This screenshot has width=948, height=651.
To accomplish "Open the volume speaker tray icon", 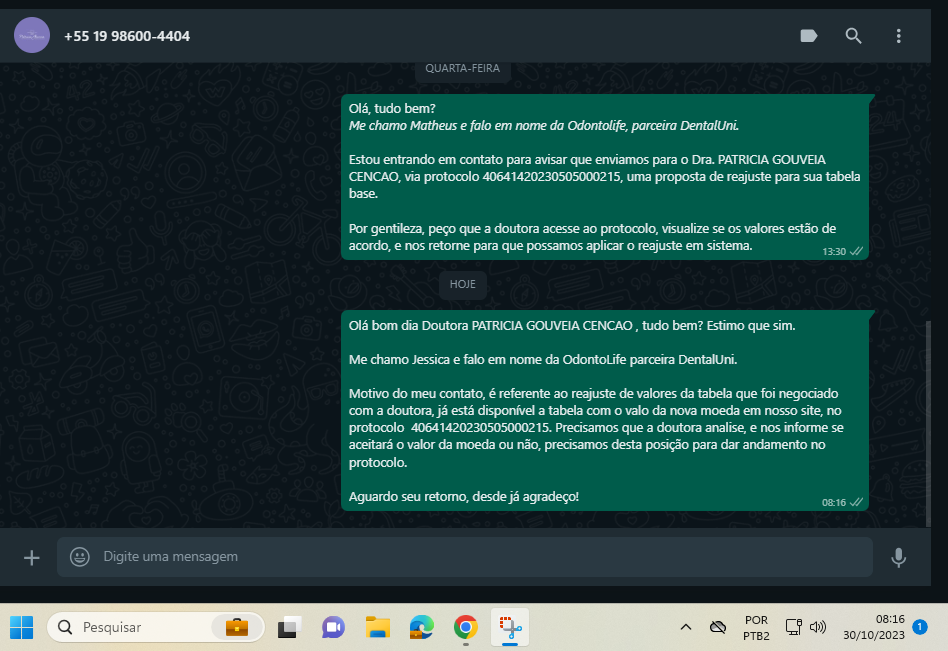I will click(817, 627).
